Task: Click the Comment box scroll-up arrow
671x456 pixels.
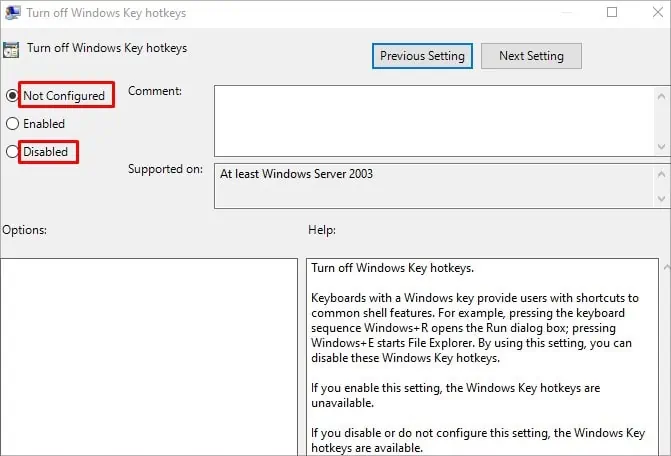Action: click(x=661, y=95)
